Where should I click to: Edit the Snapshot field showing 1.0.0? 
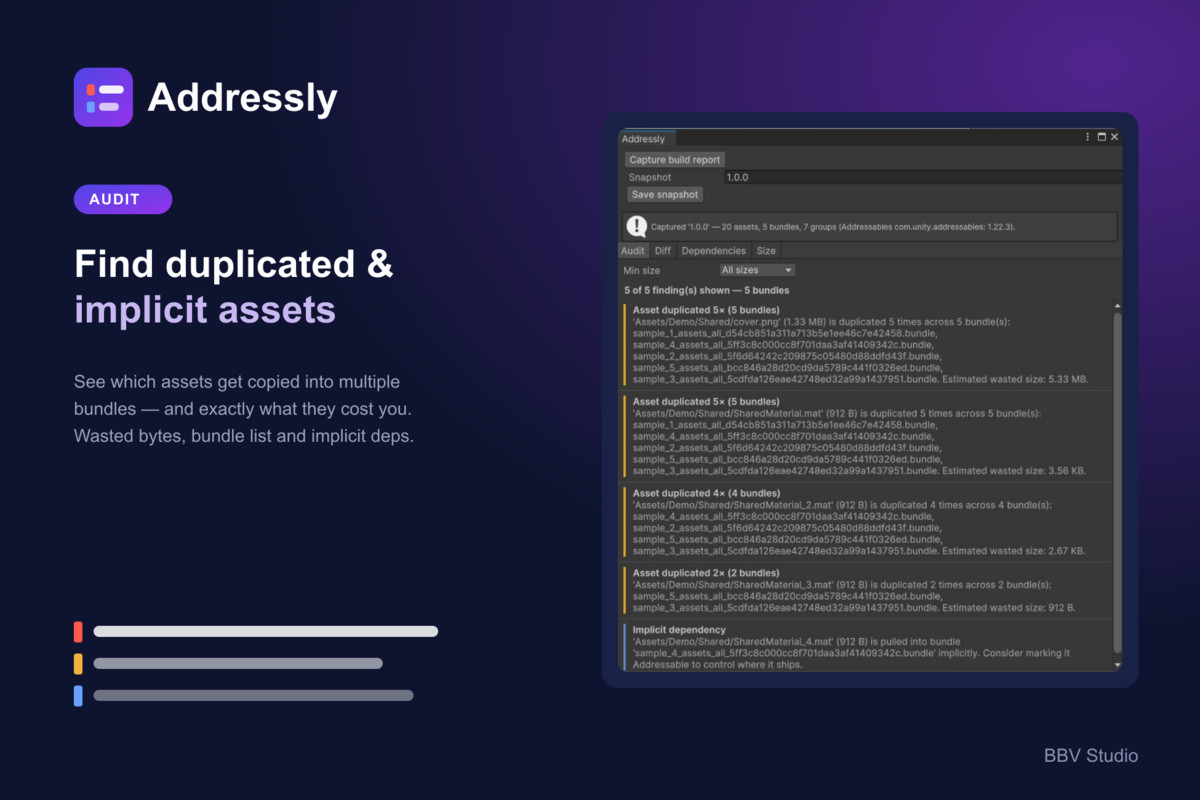point(922,177)
